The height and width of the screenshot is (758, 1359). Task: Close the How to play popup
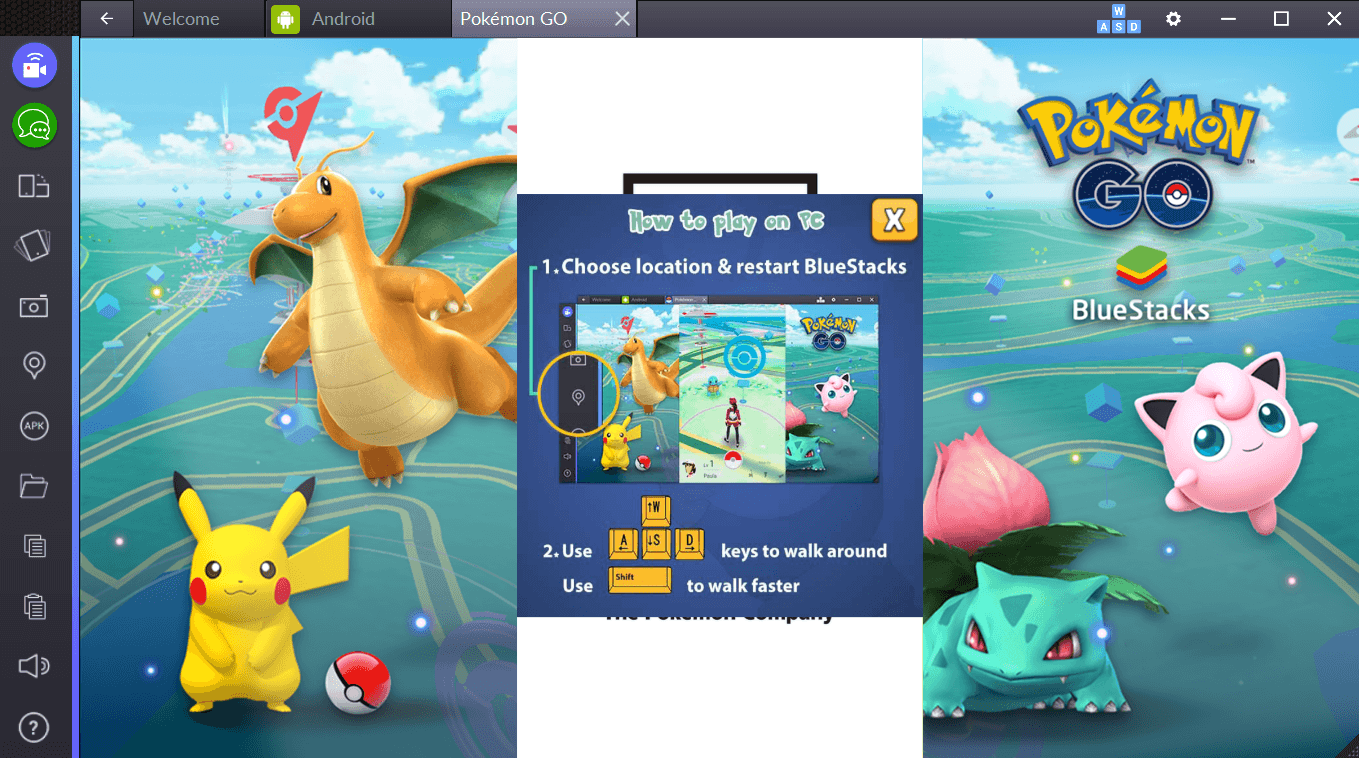click(894, 220)
